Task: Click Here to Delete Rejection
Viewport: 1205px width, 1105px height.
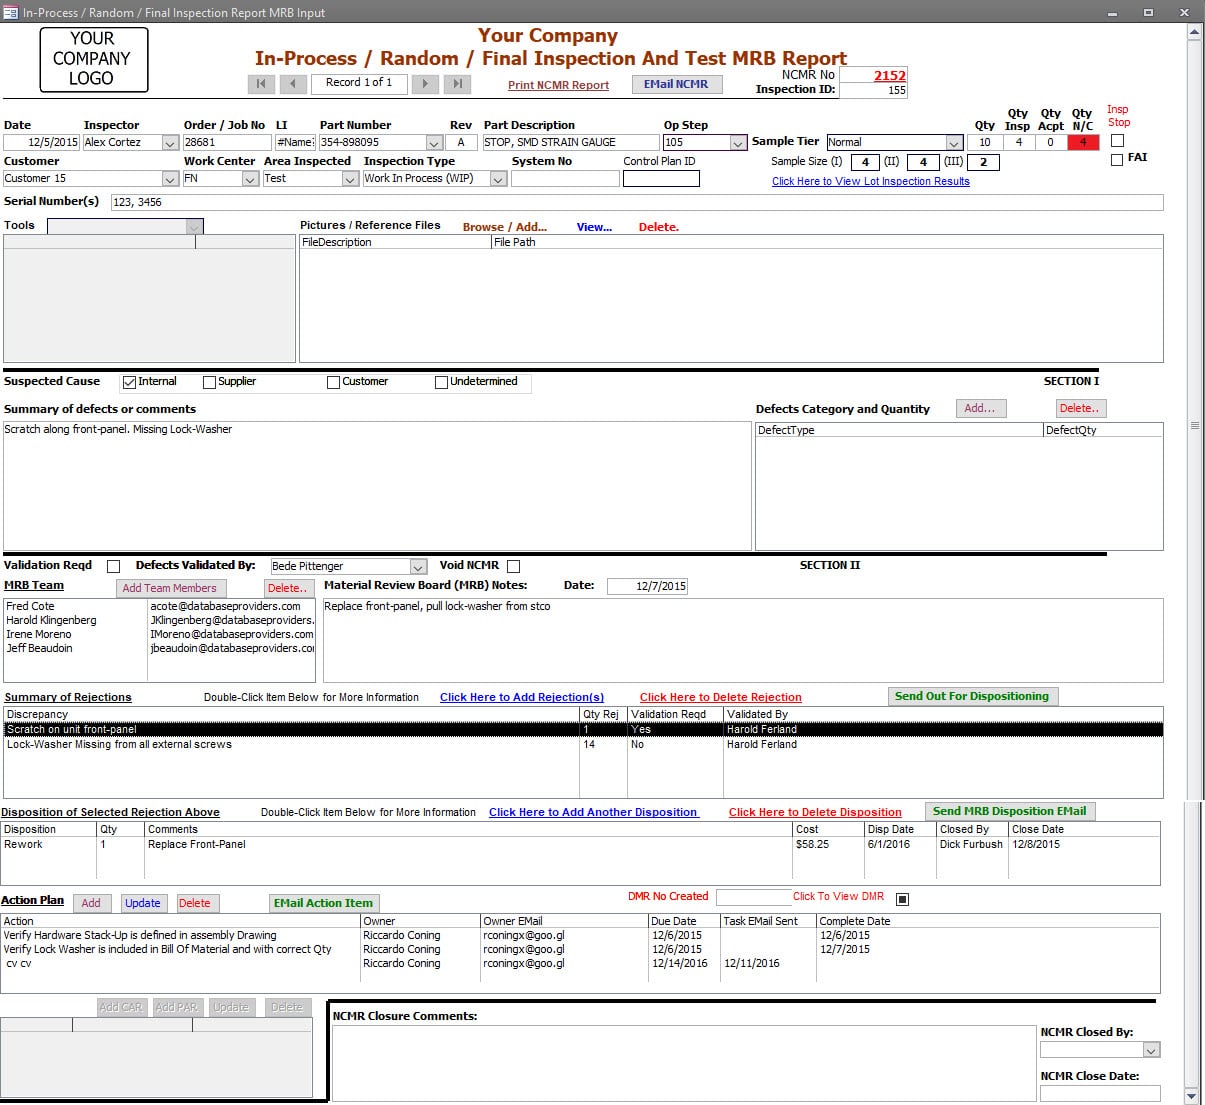Action: [x=721, y=697]
